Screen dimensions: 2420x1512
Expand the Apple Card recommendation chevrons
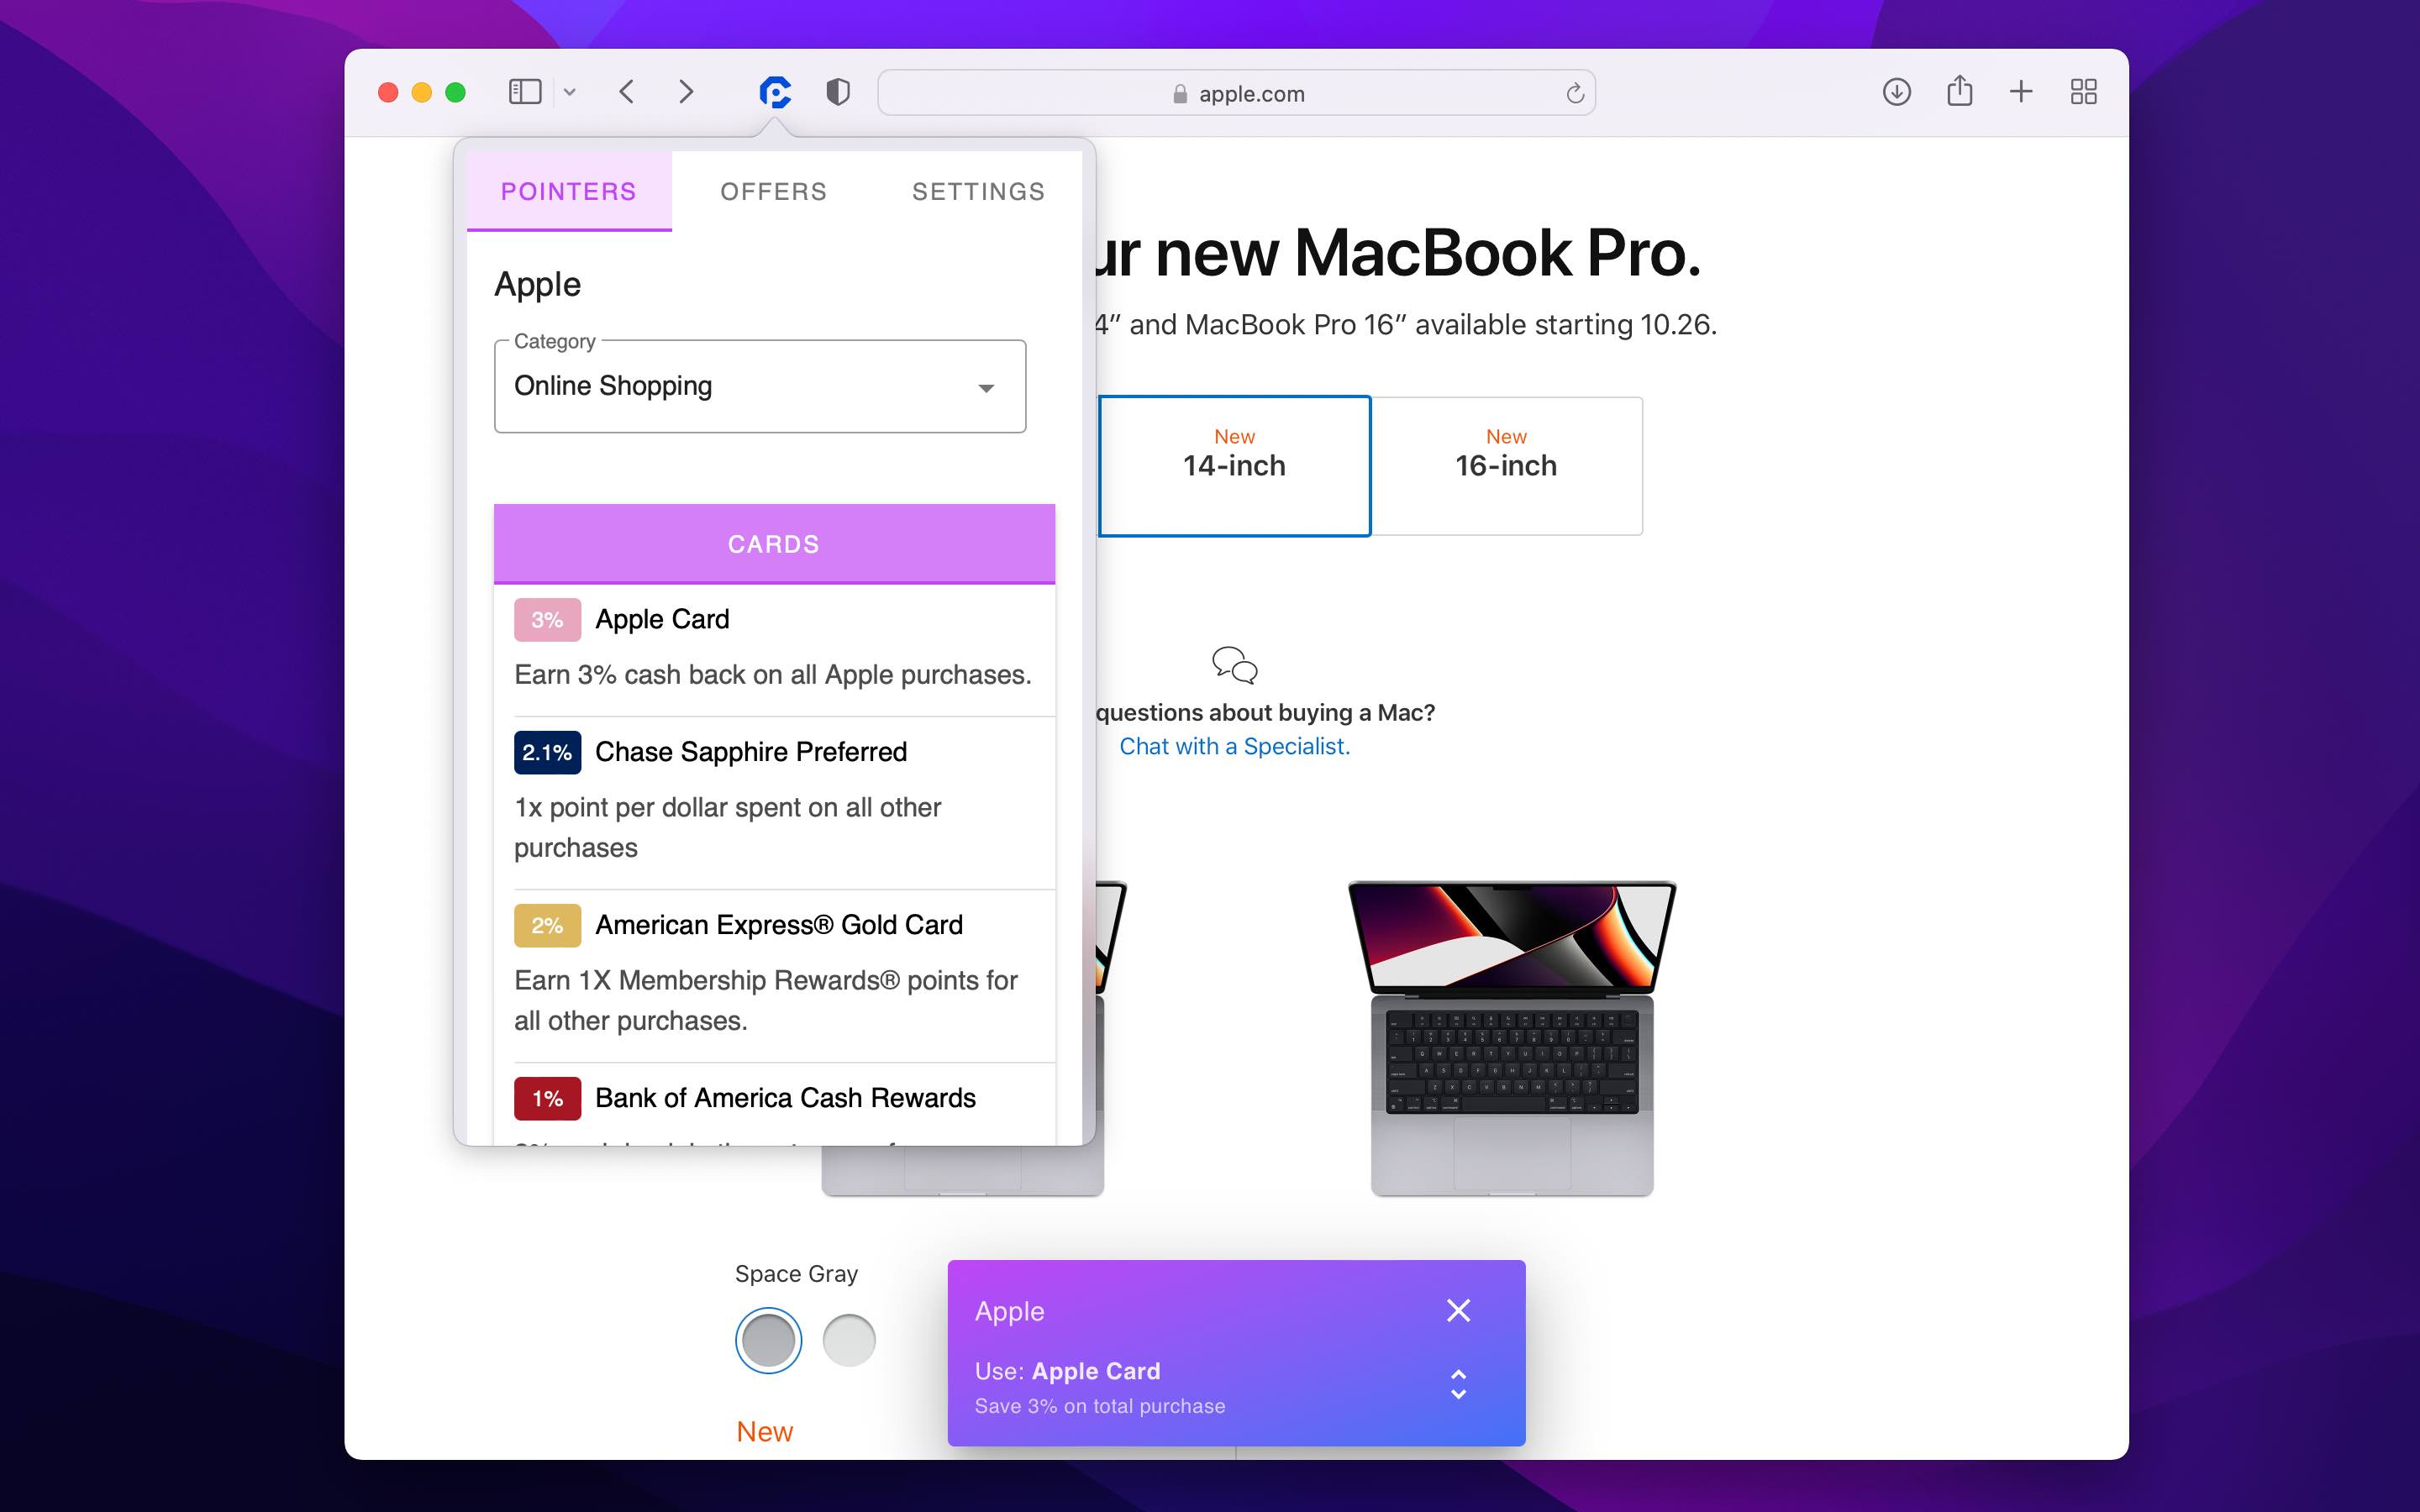[1458, 1384]
